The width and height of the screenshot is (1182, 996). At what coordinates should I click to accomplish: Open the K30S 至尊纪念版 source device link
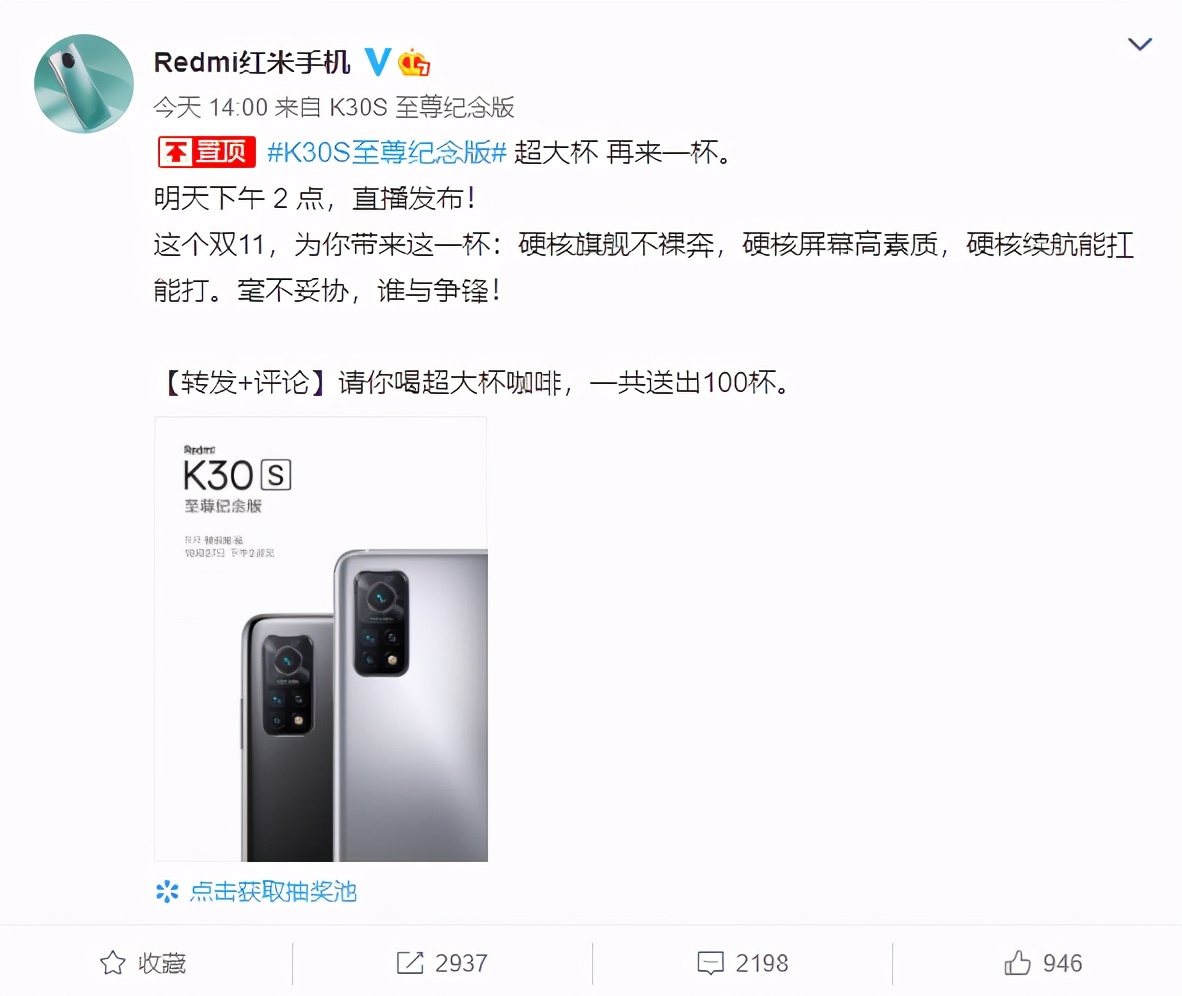pos(422,108)
